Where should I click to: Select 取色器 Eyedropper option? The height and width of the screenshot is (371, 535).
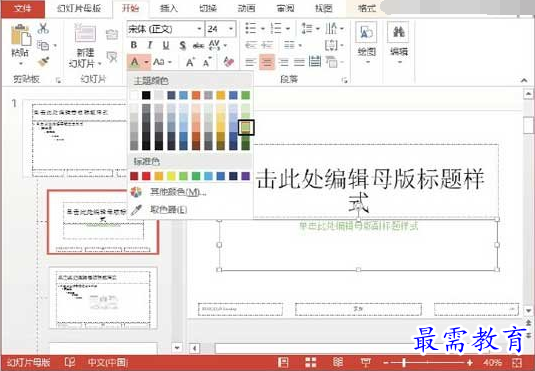[x=169, y=210]
